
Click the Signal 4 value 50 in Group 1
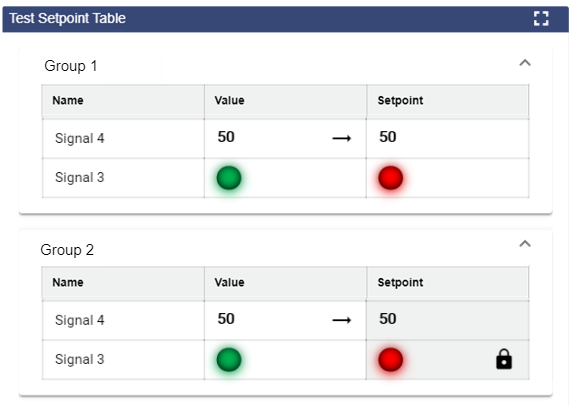[226, 137]
